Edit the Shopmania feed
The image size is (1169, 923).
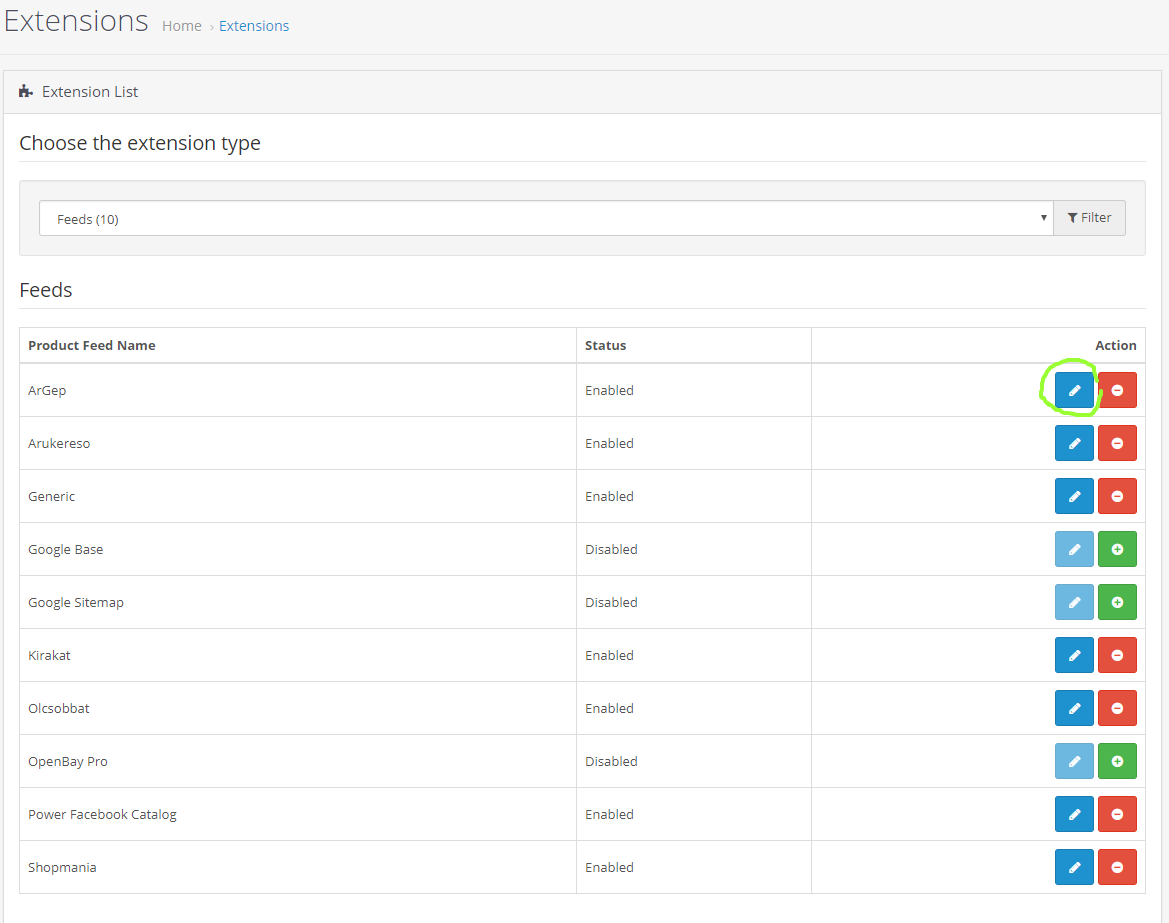pos(1074,866)
